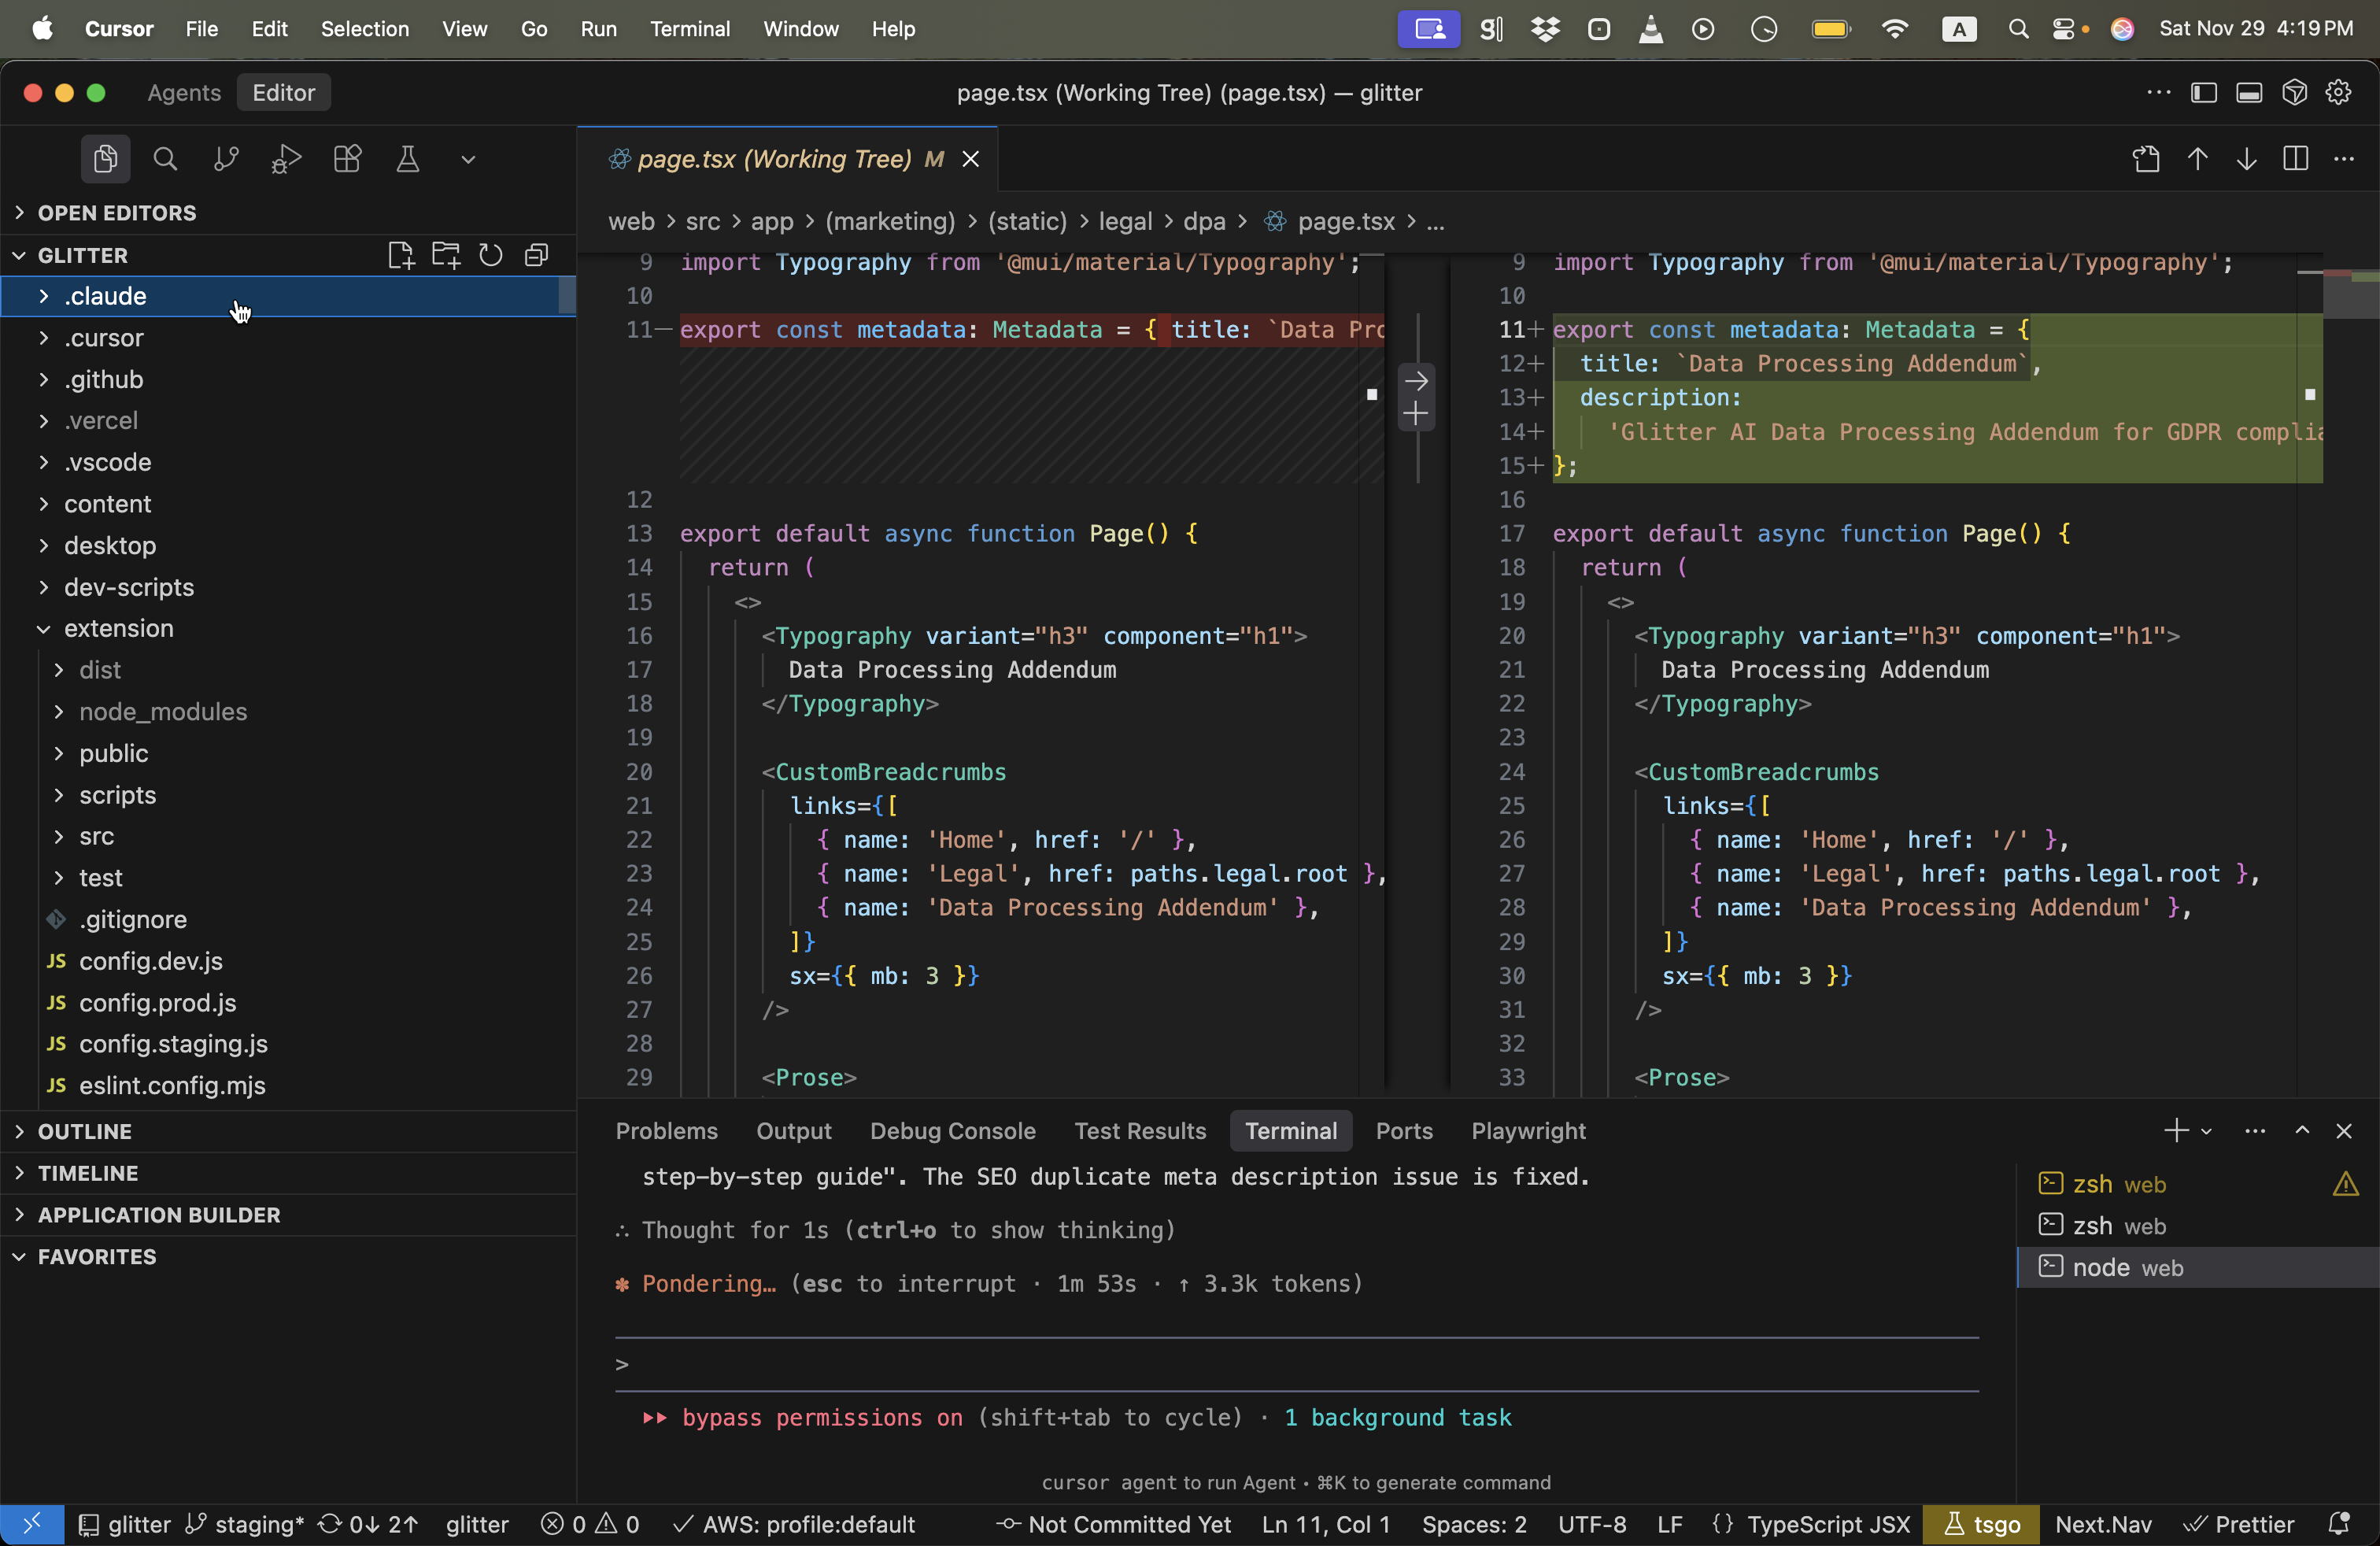Open the Source Control view icon
Screen dimensions: 2380x1546
[x=226, y=159]
